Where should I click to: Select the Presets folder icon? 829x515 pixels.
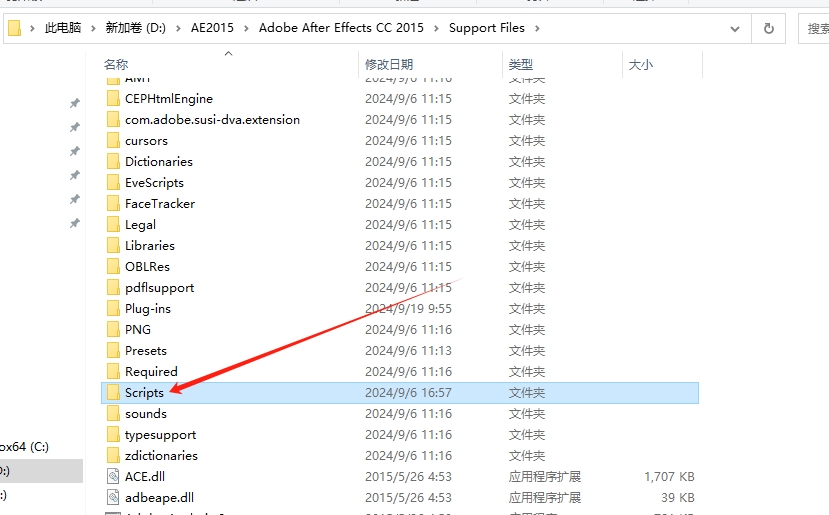point(113,351)
